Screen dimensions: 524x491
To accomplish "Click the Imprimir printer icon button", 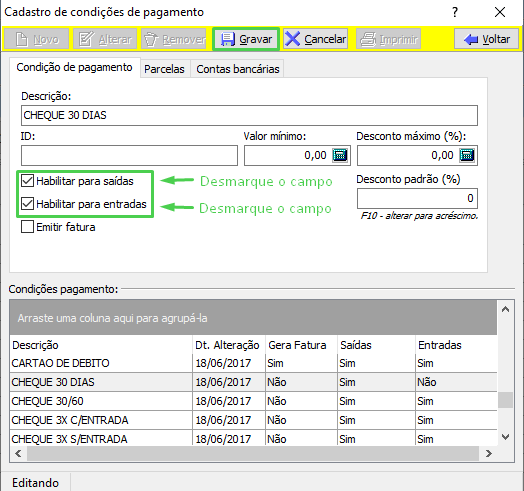I will click(x=388, y=39).
